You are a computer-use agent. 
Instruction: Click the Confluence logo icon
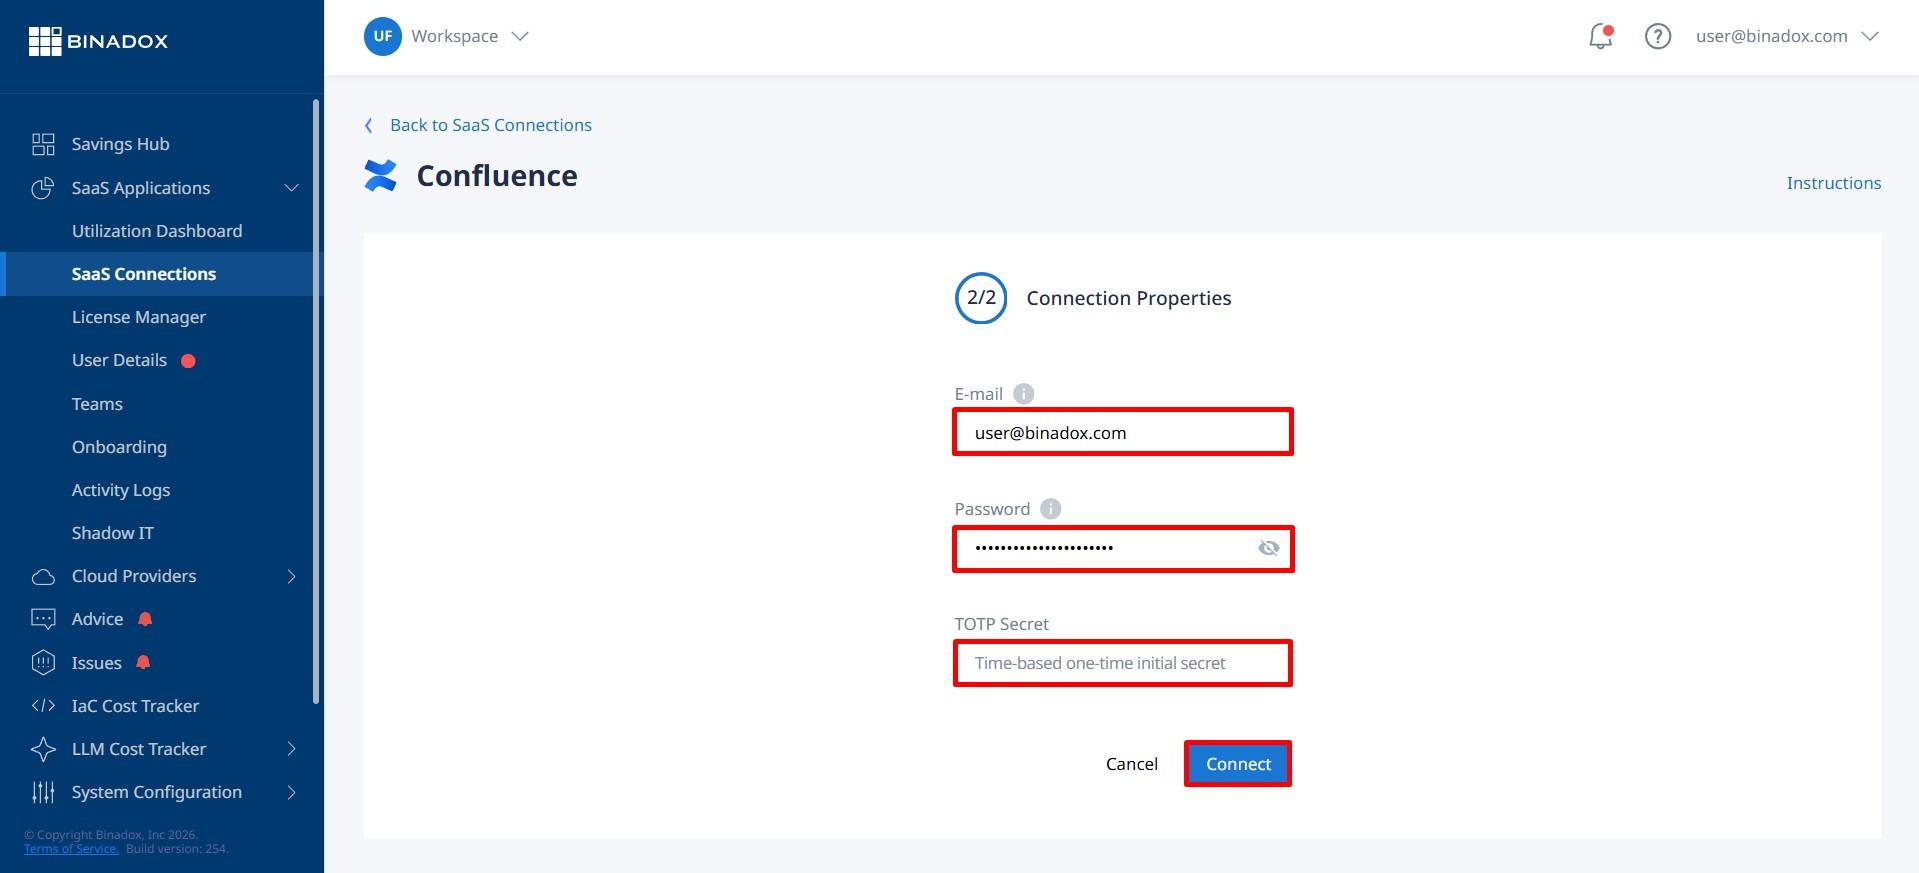click(x=380, y=176)
